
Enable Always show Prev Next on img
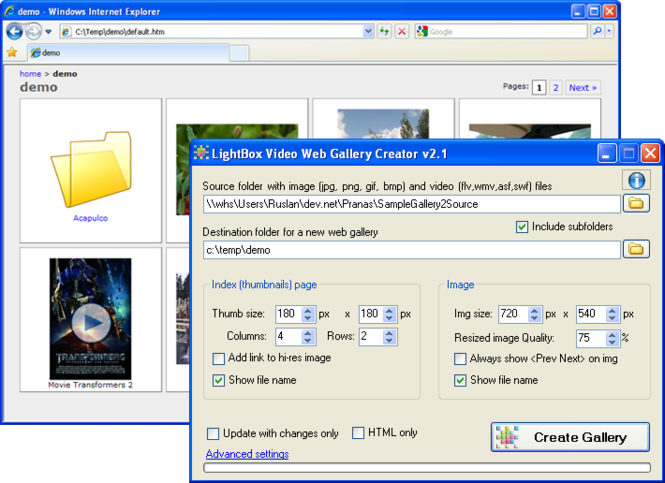click(460, 359)
